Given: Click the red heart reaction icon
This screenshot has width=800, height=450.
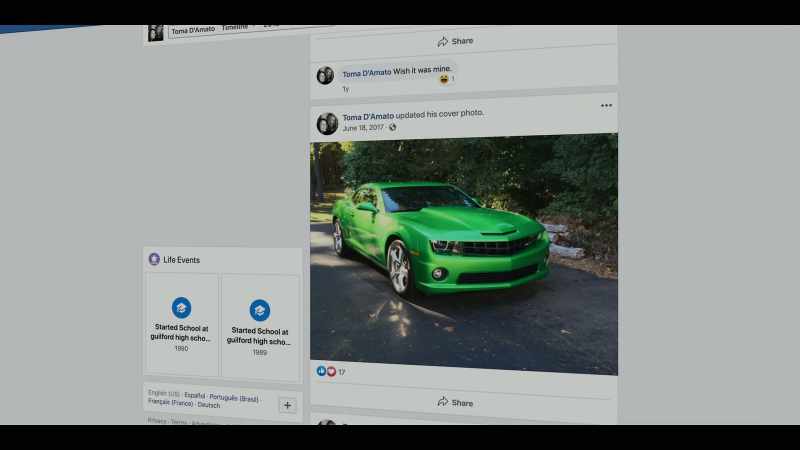Looking at the screenshot, I should click(331, 371).
